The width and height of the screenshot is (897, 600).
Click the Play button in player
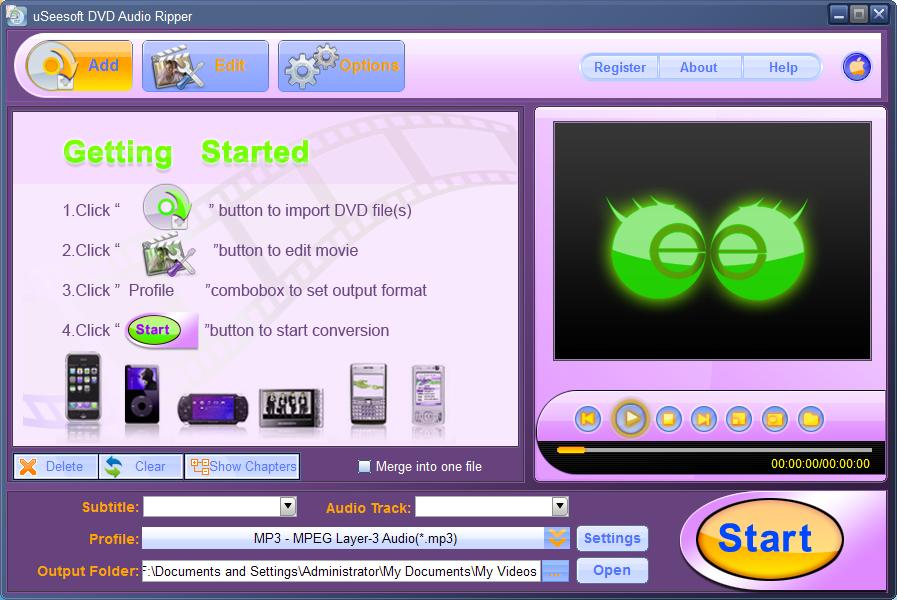(630, 419)
